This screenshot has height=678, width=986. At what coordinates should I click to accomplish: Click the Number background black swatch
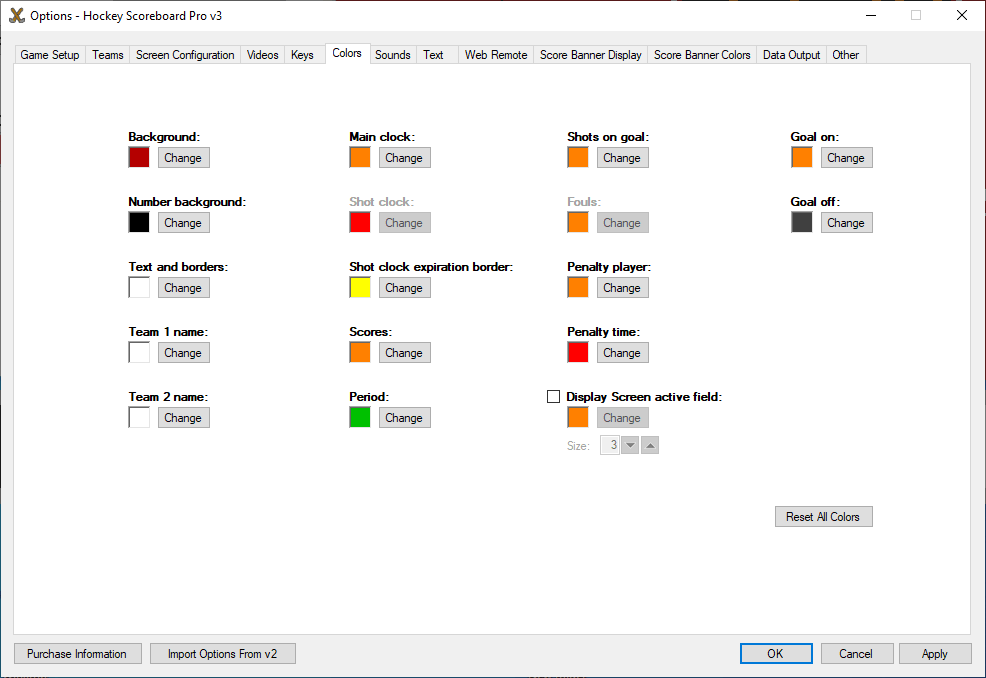139,222
